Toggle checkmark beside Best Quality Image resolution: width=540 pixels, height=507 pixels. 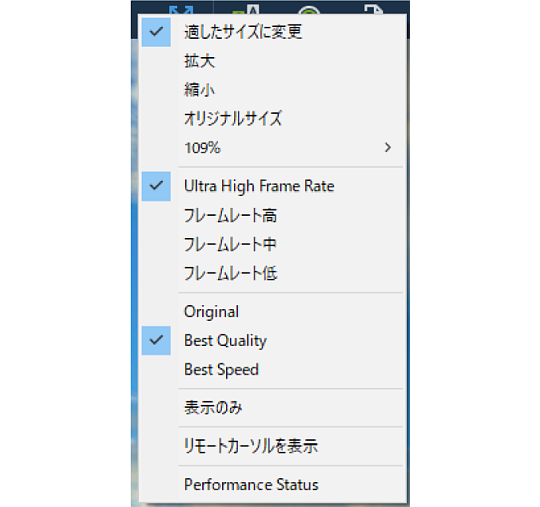point(156,340)
